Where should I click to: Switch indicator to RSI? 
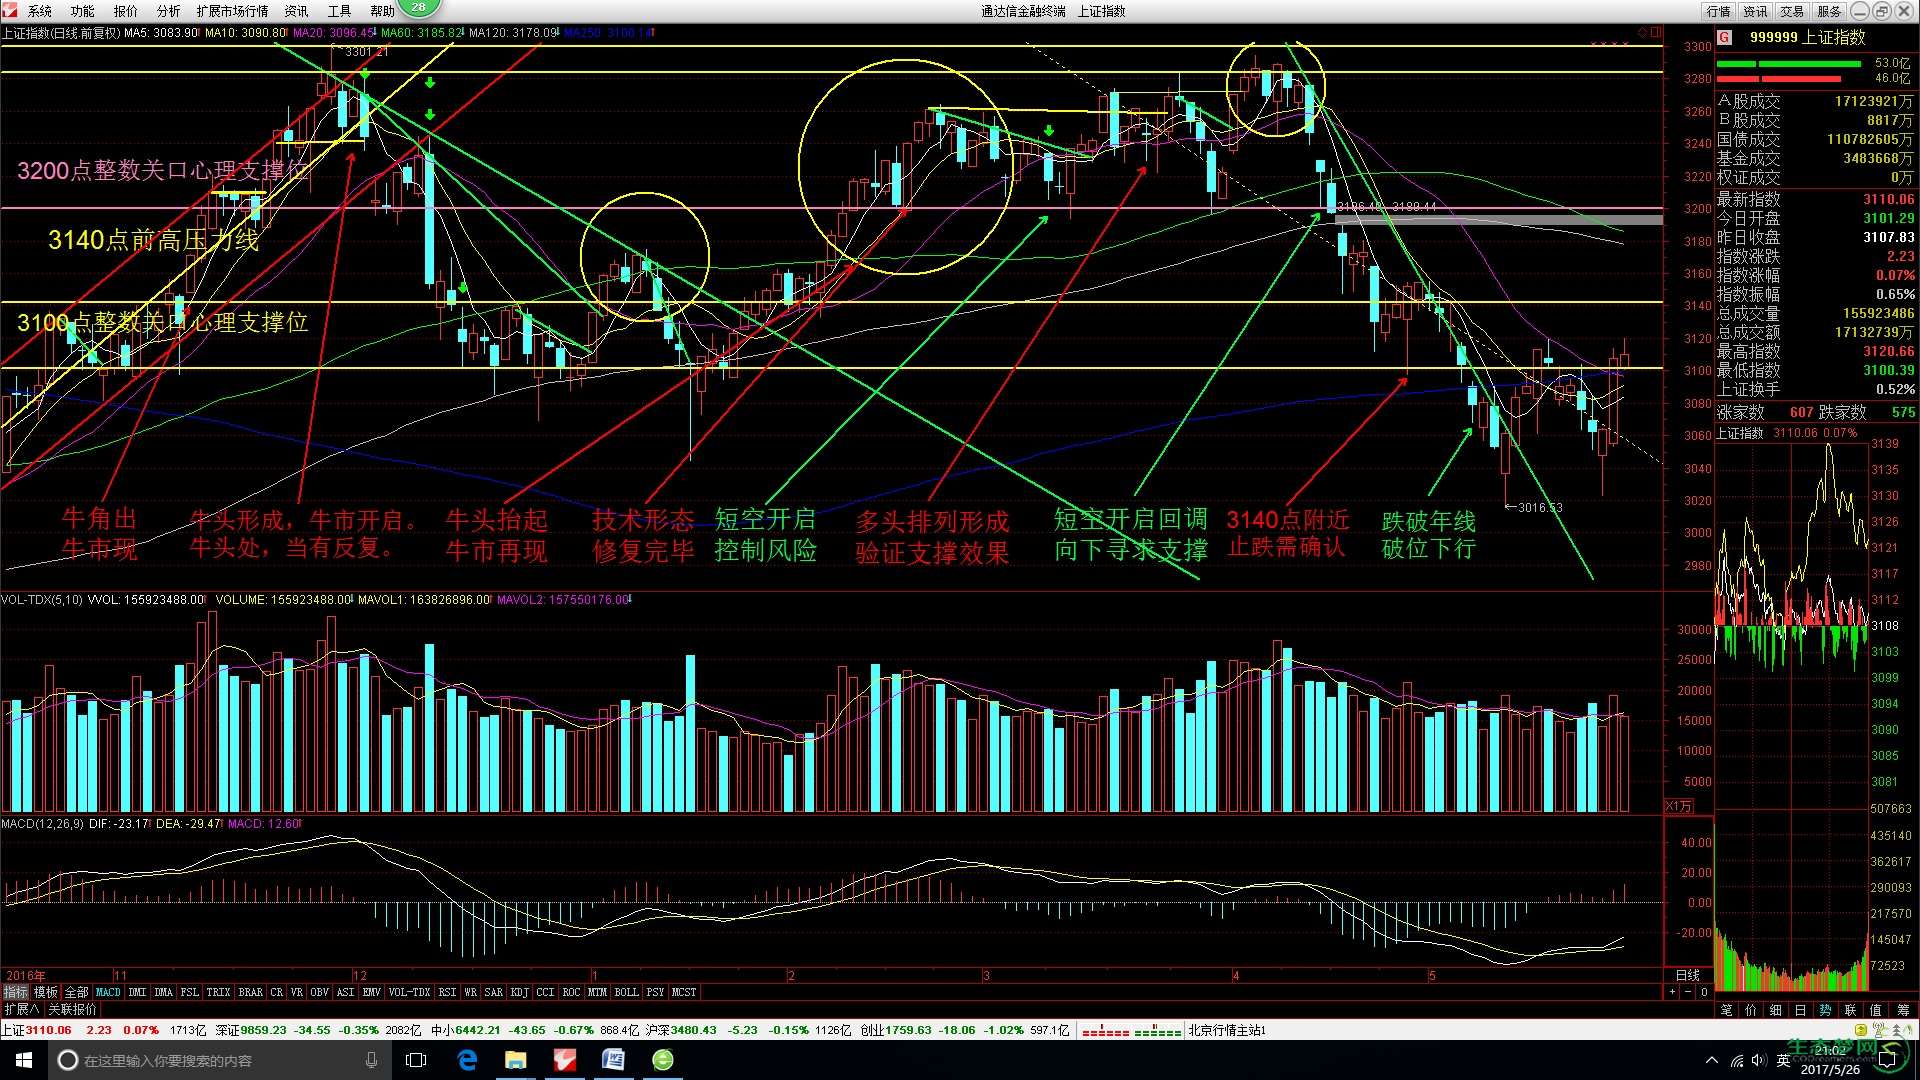448,992
